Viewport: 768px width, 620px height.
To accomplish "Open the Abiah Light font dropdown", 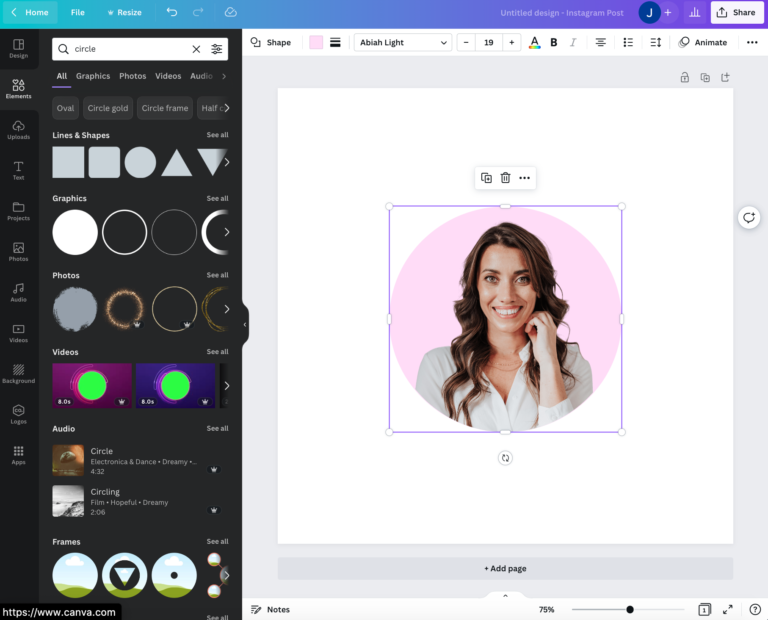I will coord(403,43).
